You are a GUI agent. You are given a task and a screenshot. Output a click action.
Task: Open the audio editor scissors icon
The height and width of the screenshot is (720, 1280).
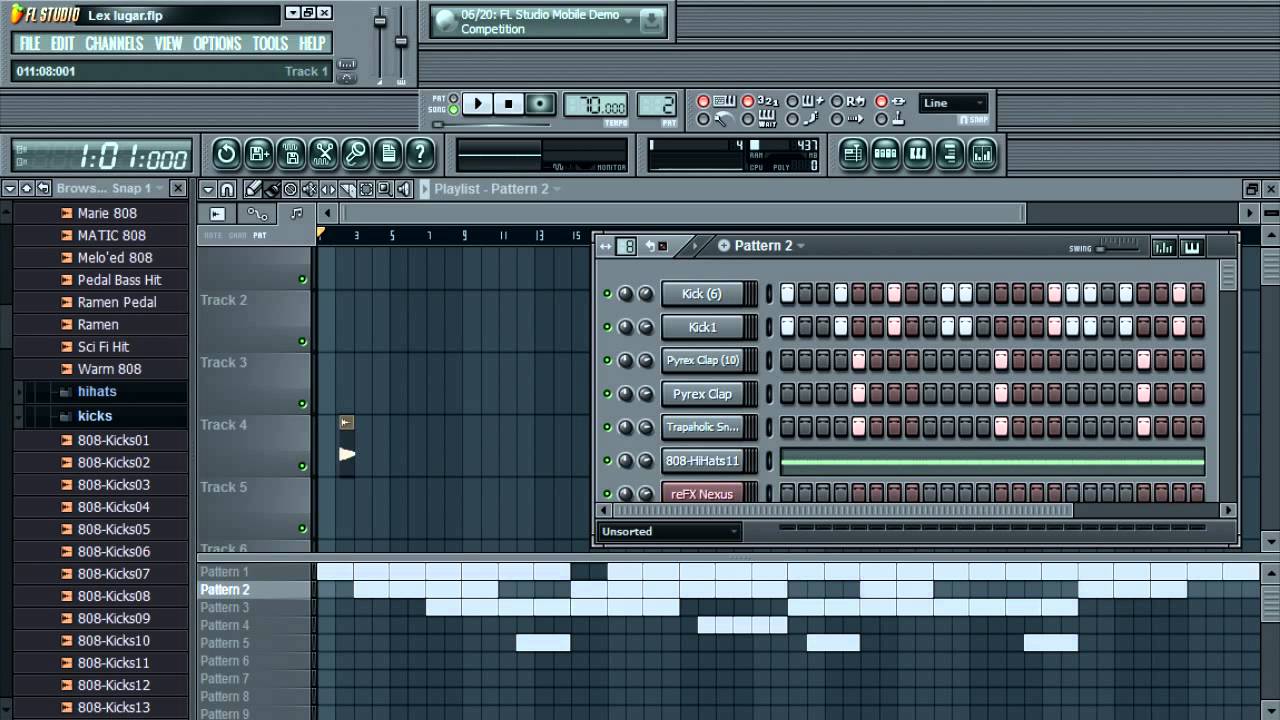pyautogui.click(x=323, y=153)
